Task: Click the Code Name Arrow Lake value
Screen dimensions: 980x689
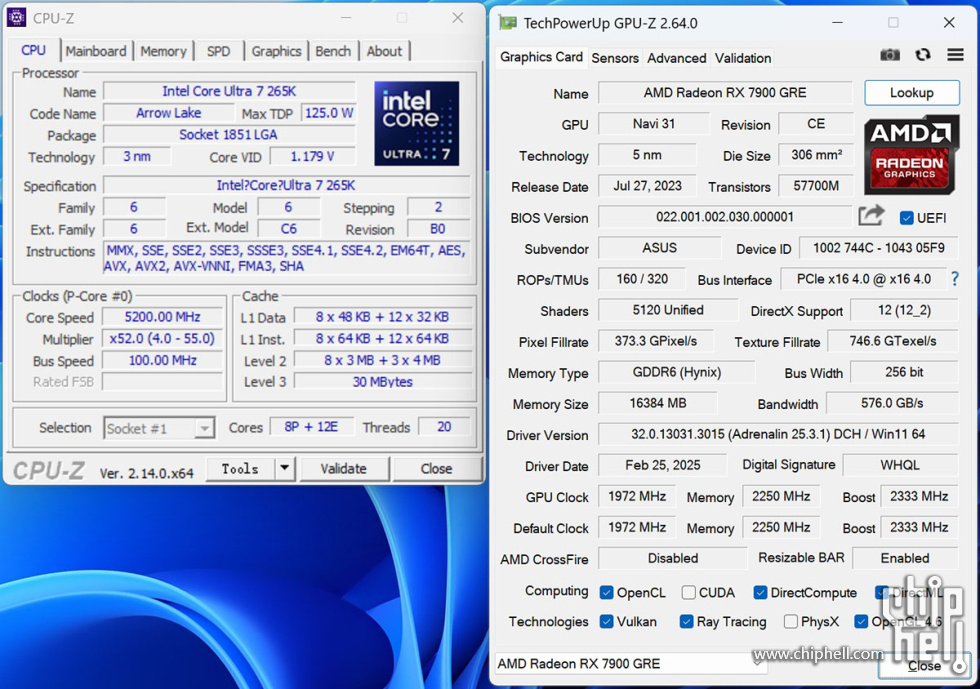Action: (169, 113)
